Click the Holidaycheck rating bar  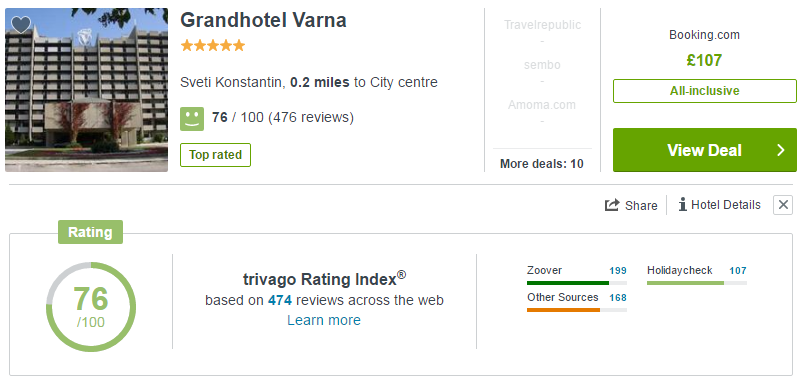coord(696,283)
